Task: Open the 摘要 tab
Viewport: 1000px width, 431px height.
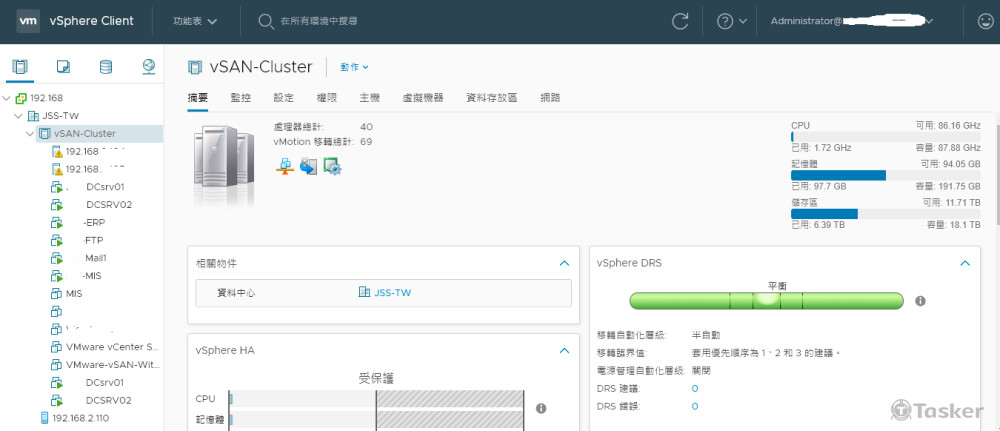Action: click(x=198, y=98)
